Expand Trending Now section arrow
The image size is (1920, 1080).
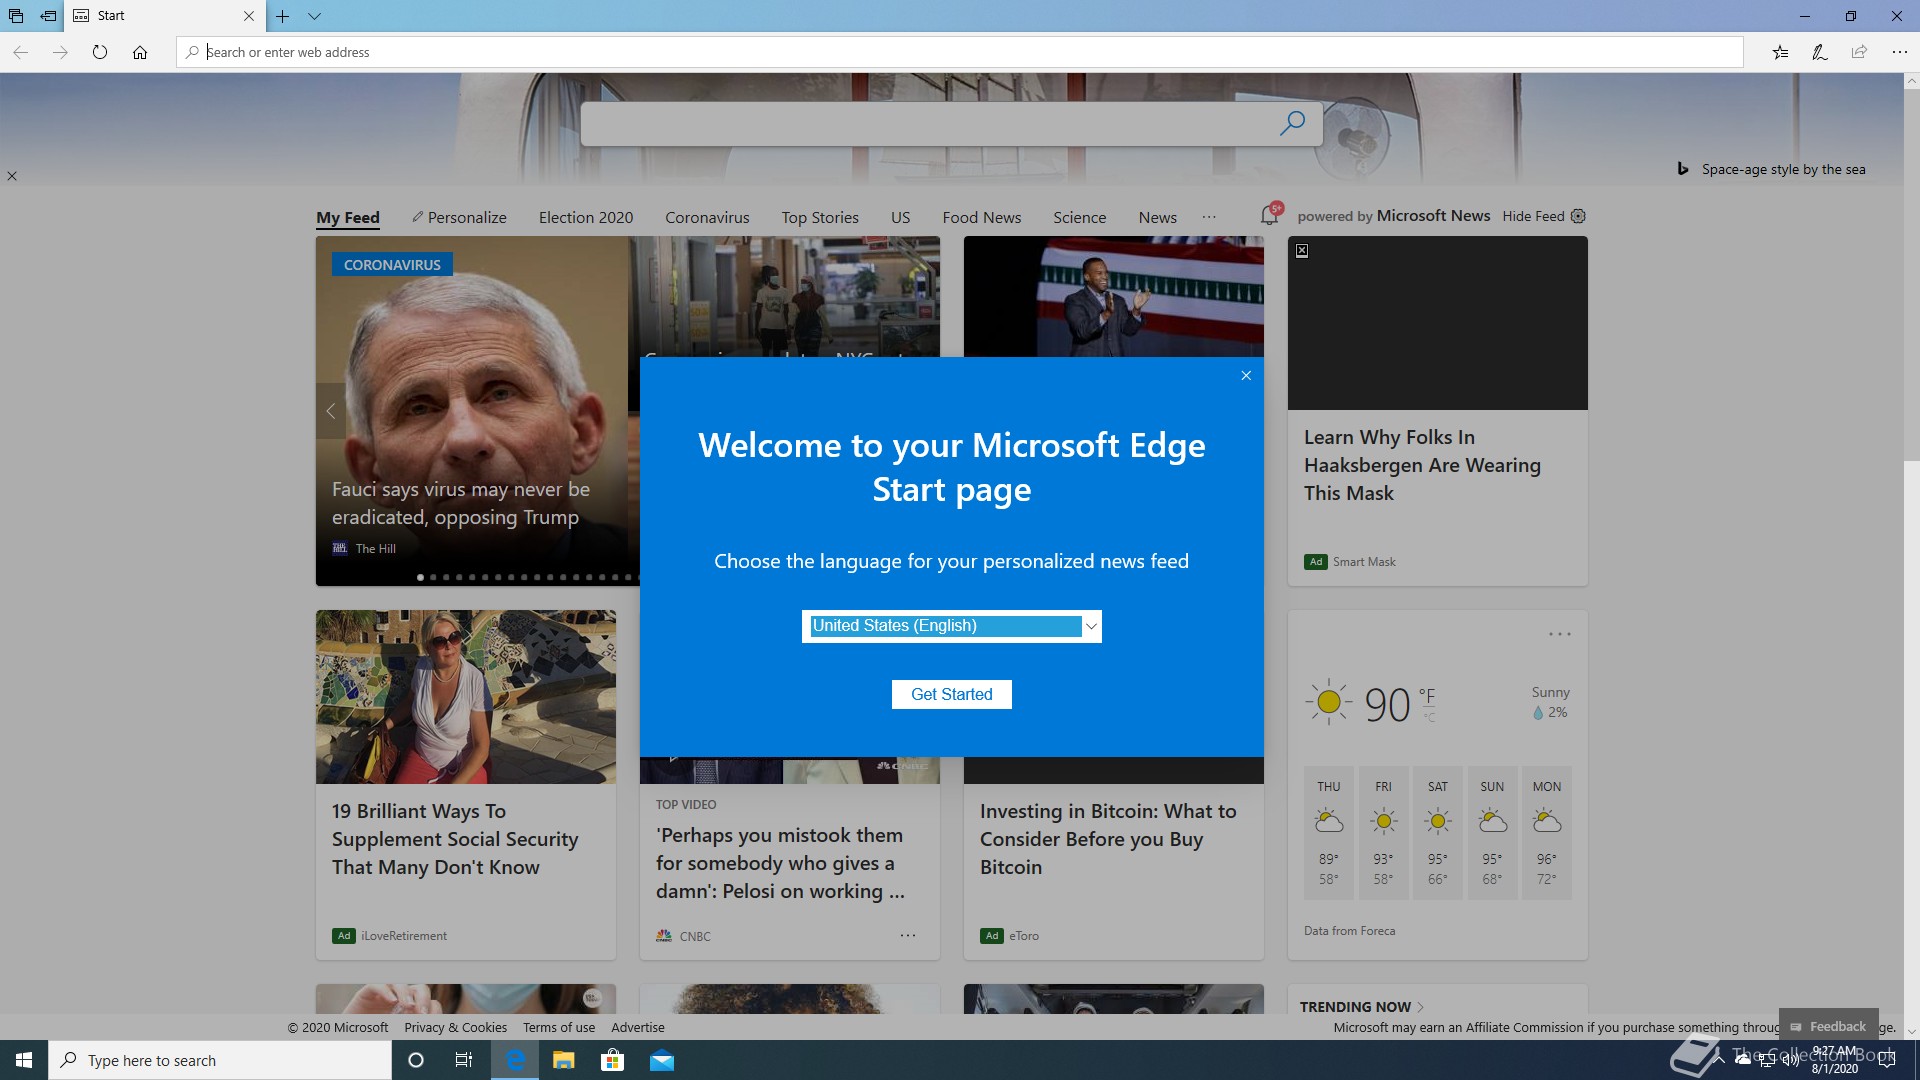coord(1420,1007)
